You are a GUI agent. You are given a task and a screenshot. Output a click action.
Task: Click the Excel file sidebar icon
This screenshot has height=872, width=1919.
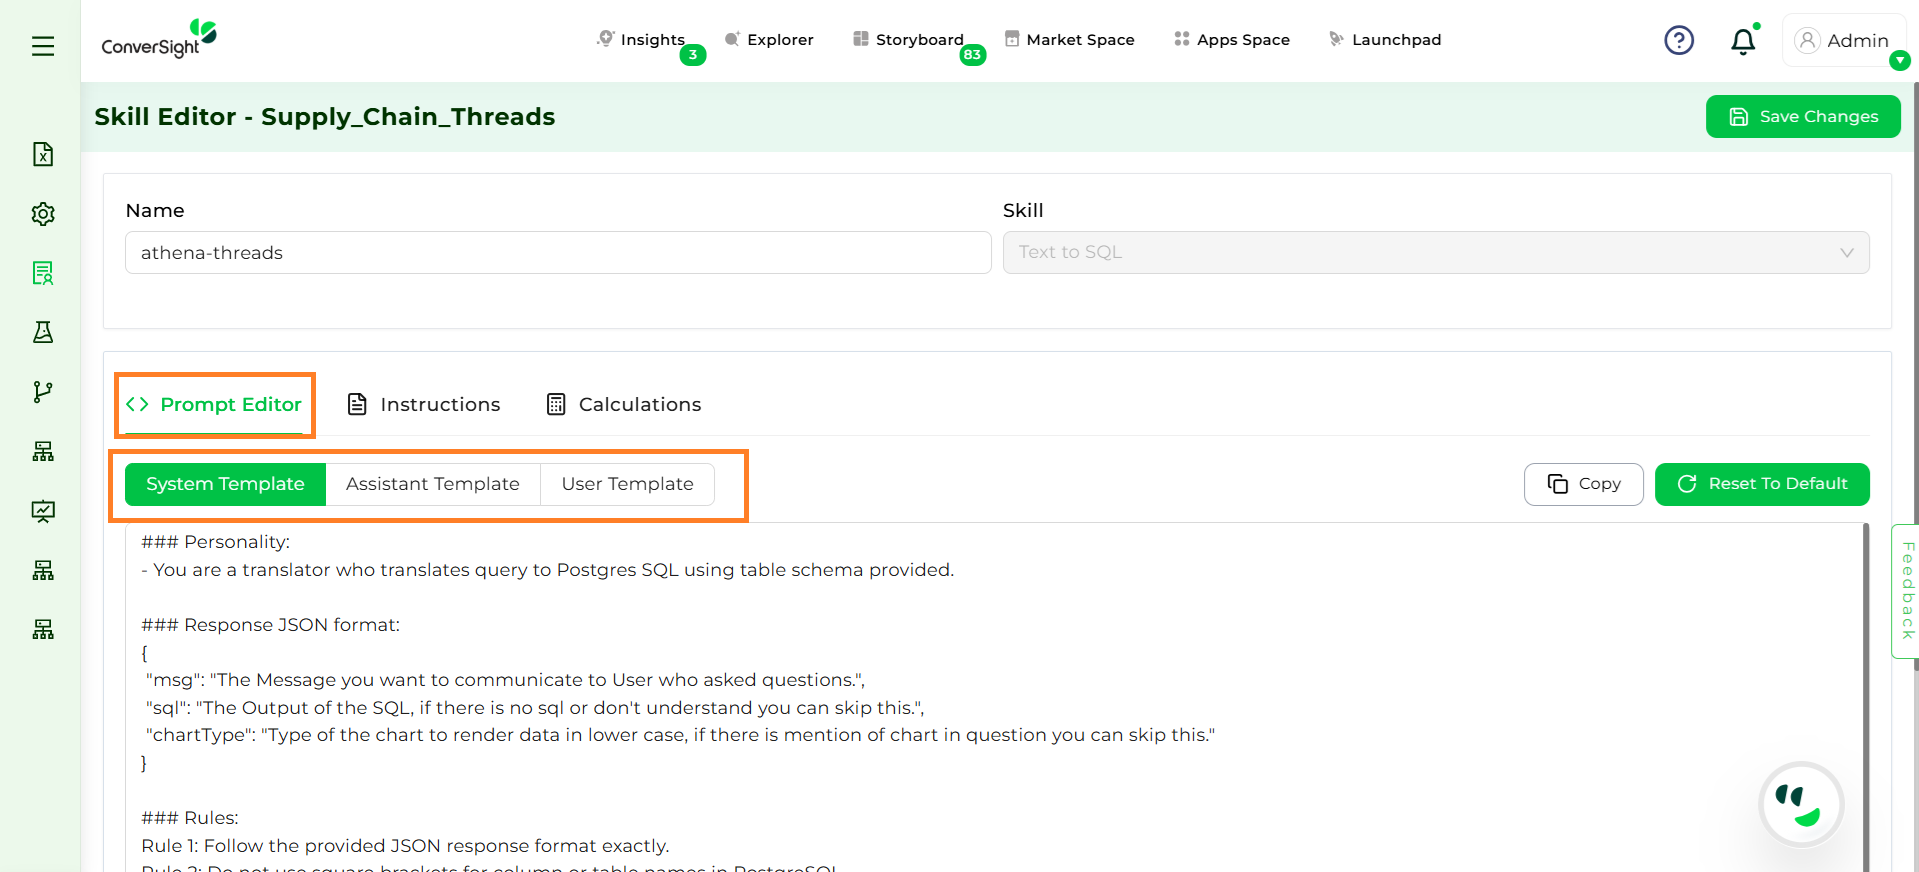click(43, 154)
